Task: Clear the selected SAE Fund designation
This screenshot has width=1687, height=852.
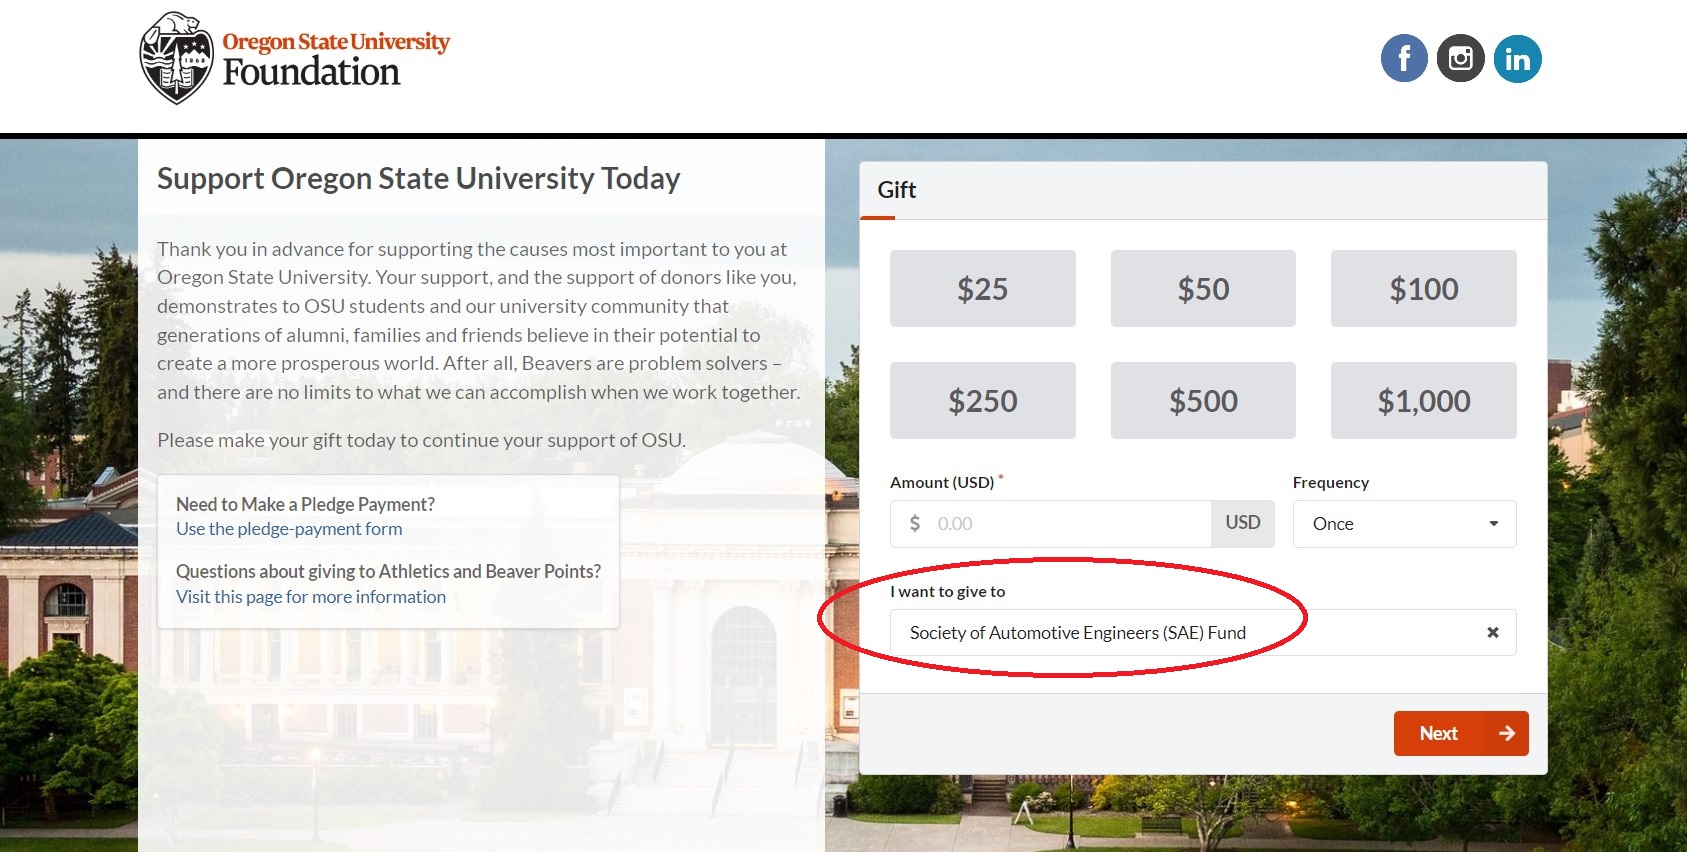Action: point(1492,633)
